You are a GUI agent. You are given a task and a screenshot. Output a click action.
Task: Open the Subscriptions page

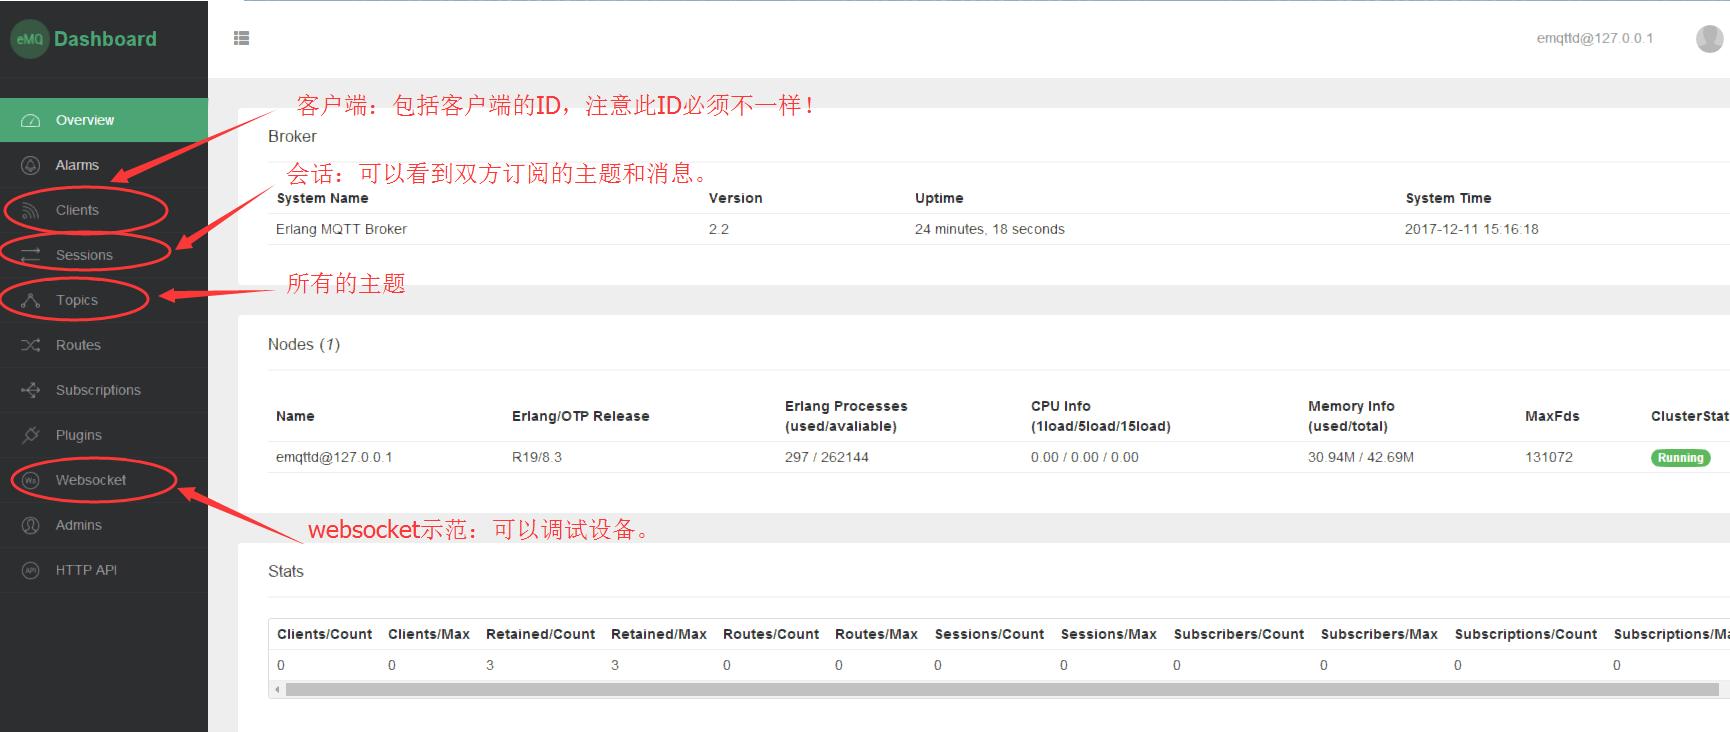tap(98, 390)
